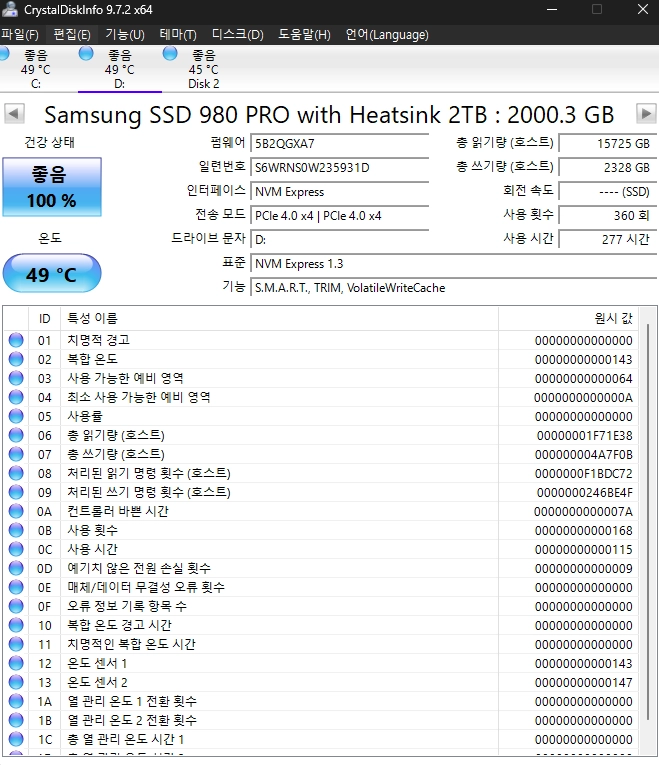Click status icon for 09 처리된 쓰기 명령 횟수
659x765 pixels.
click(16, 492)
